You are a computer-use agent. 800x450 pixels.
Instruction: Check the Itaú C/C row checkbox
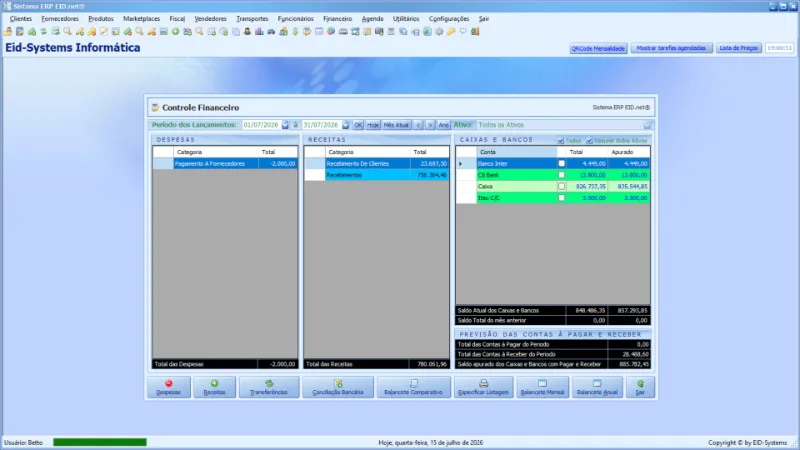tap(562, 198)
